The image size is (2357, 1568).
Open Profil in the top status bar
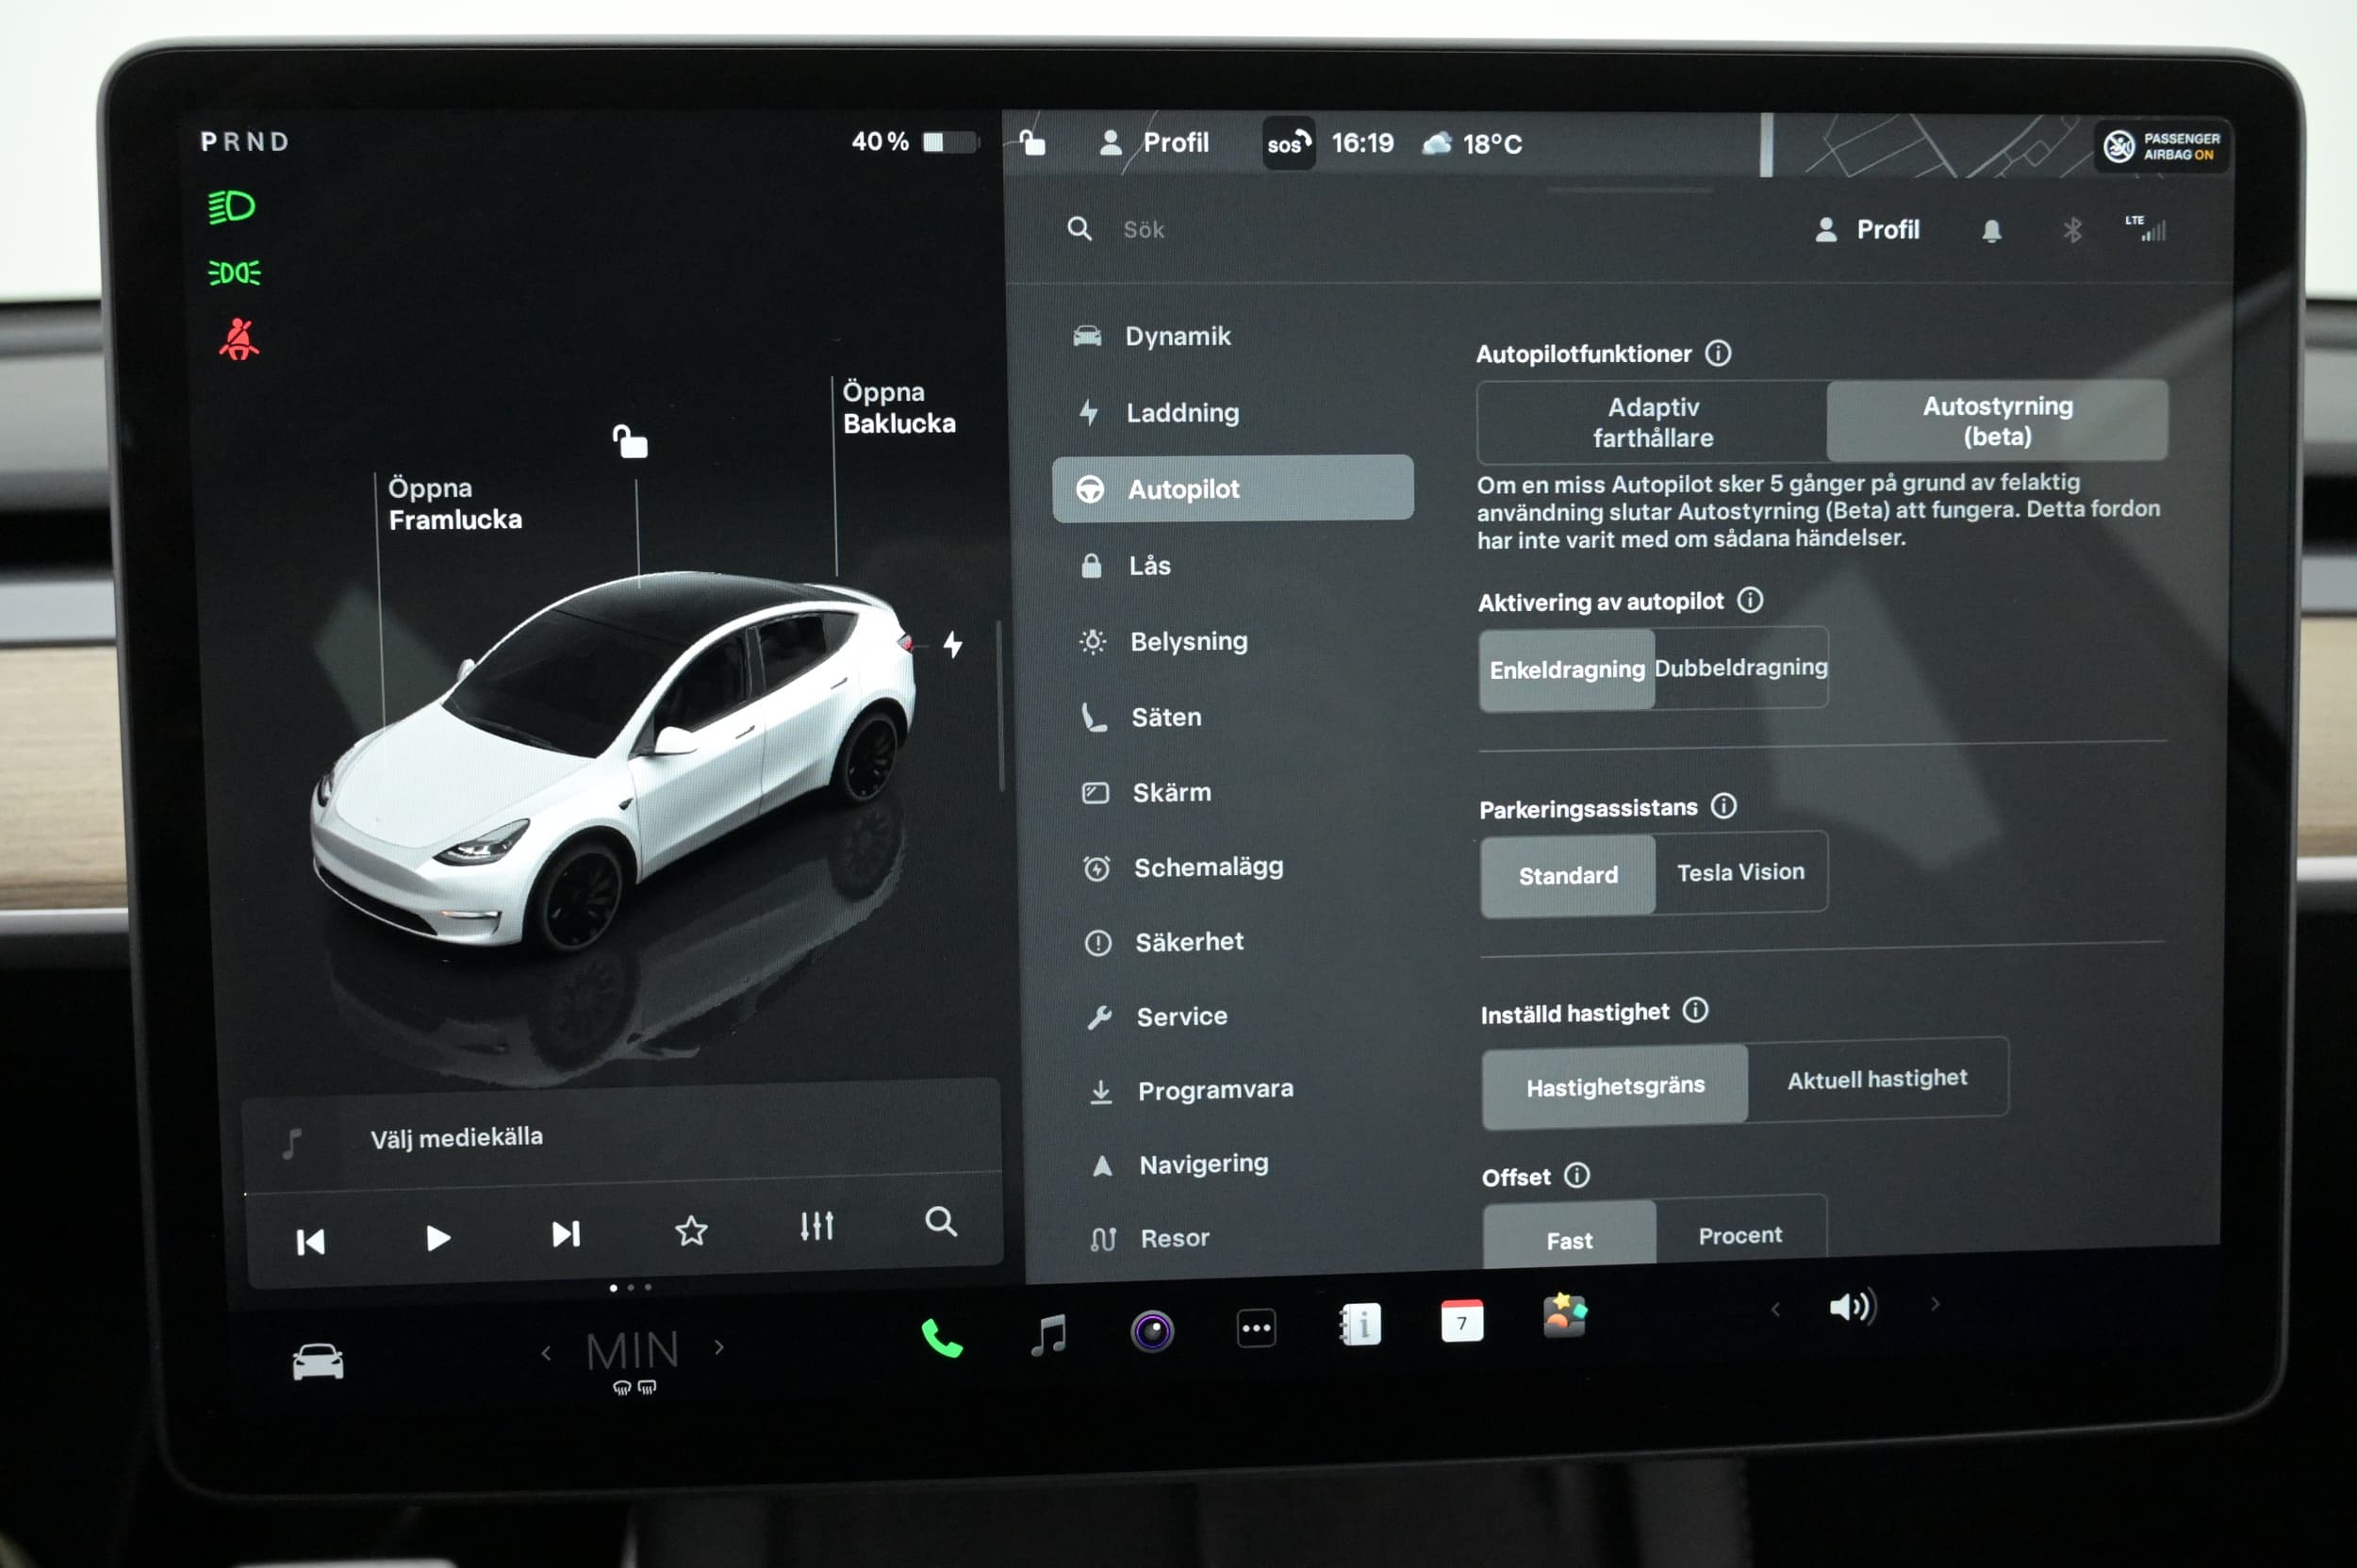(x=1153, y=143)
